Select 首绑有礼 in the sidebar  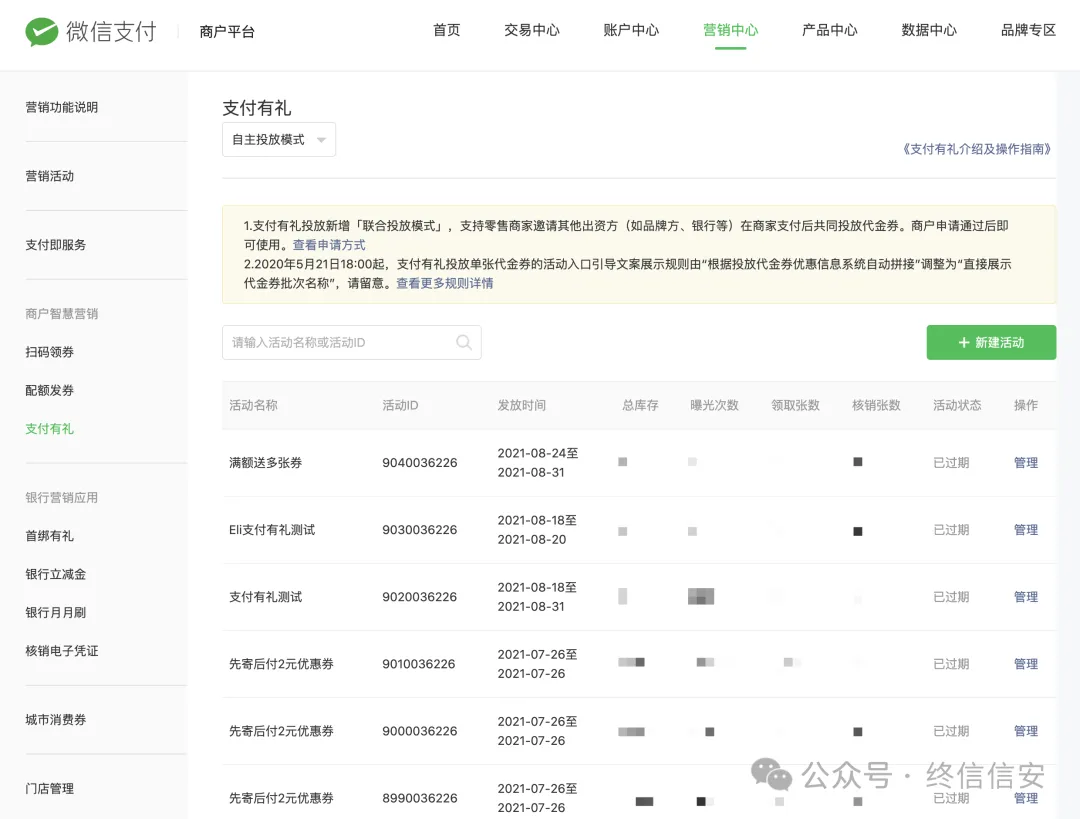(x=49, y=534)
